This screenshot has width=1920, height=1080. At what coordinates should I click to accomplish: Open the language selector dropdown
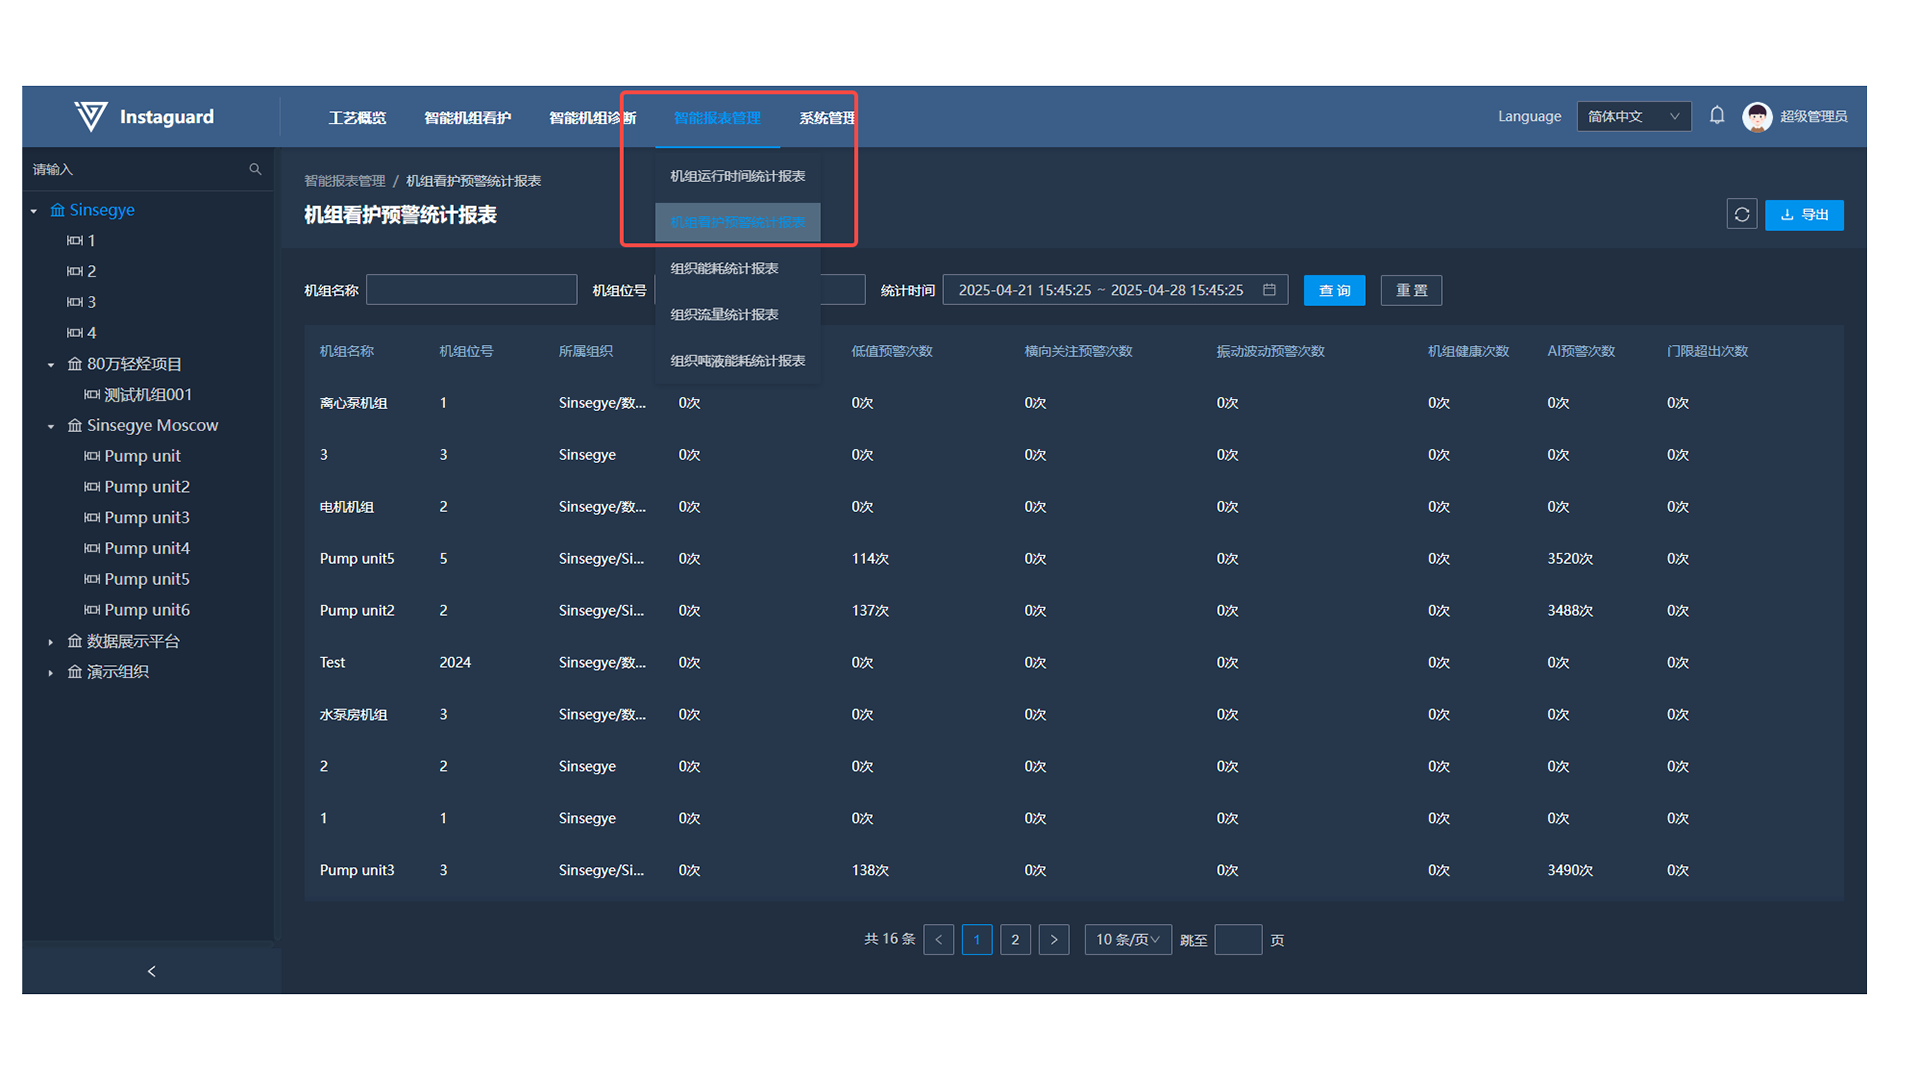pyautogui.click(x=1633, y=117)
